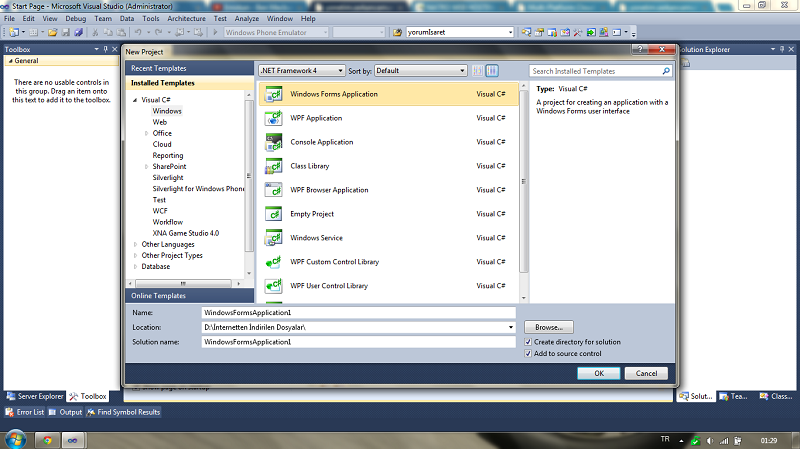Click the Visual Studio taskbar button
Viewport: 800px width, 449px height.
pos(72,440)
